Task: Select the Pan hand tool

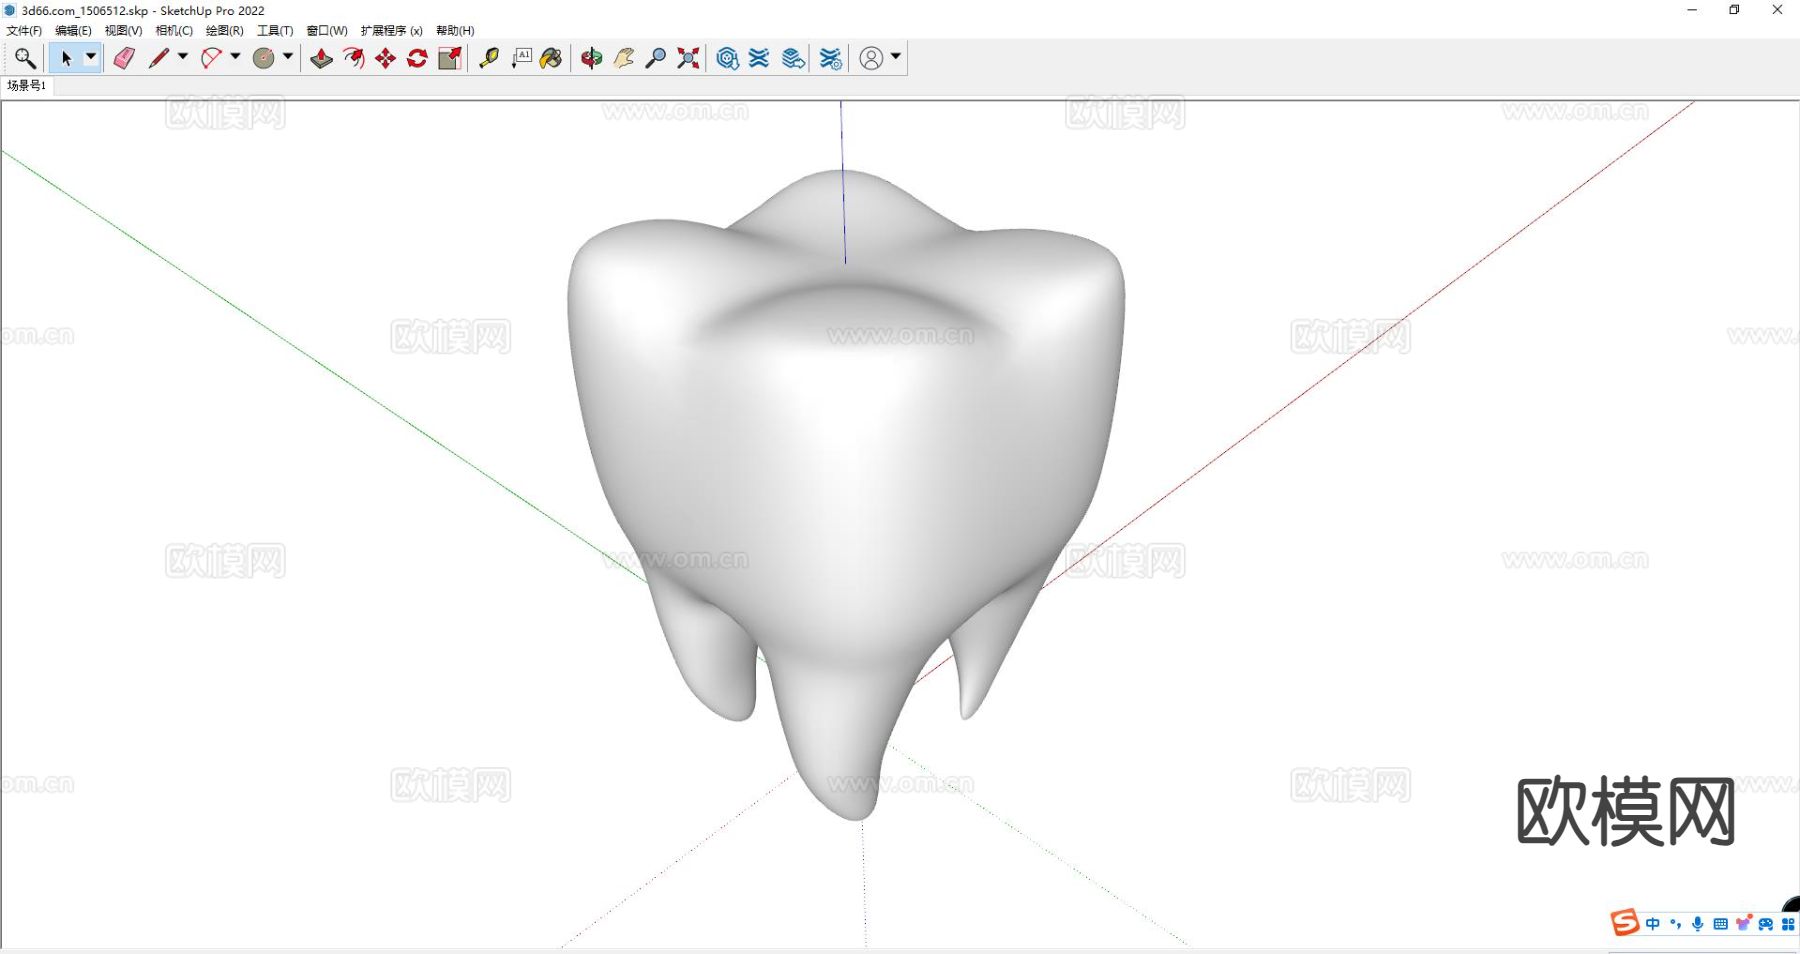Action: pos(624,58)
